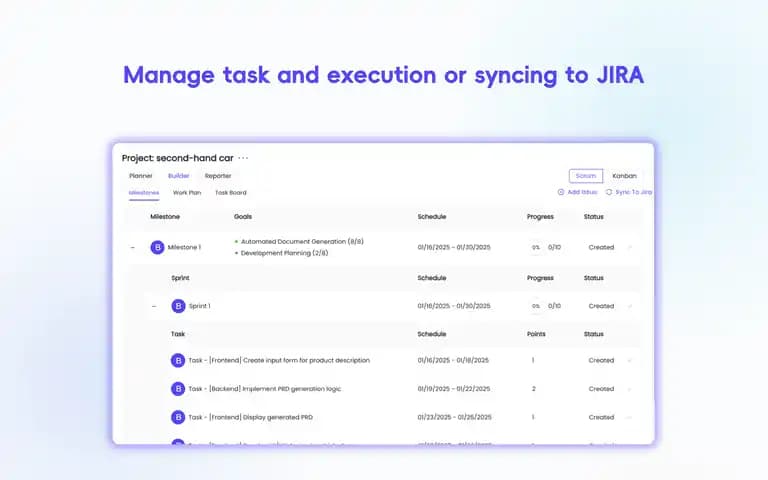Screen dimensions: 768x480
Task: Click schedule 01/19/2025 - 01/22/2025
Action: tap(454, 389)
